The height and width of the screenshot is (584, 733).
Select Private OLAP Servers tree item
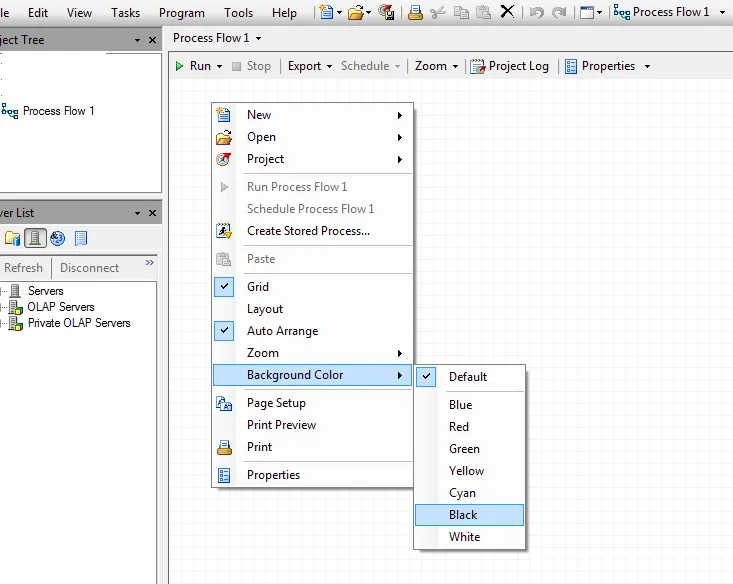79,323
